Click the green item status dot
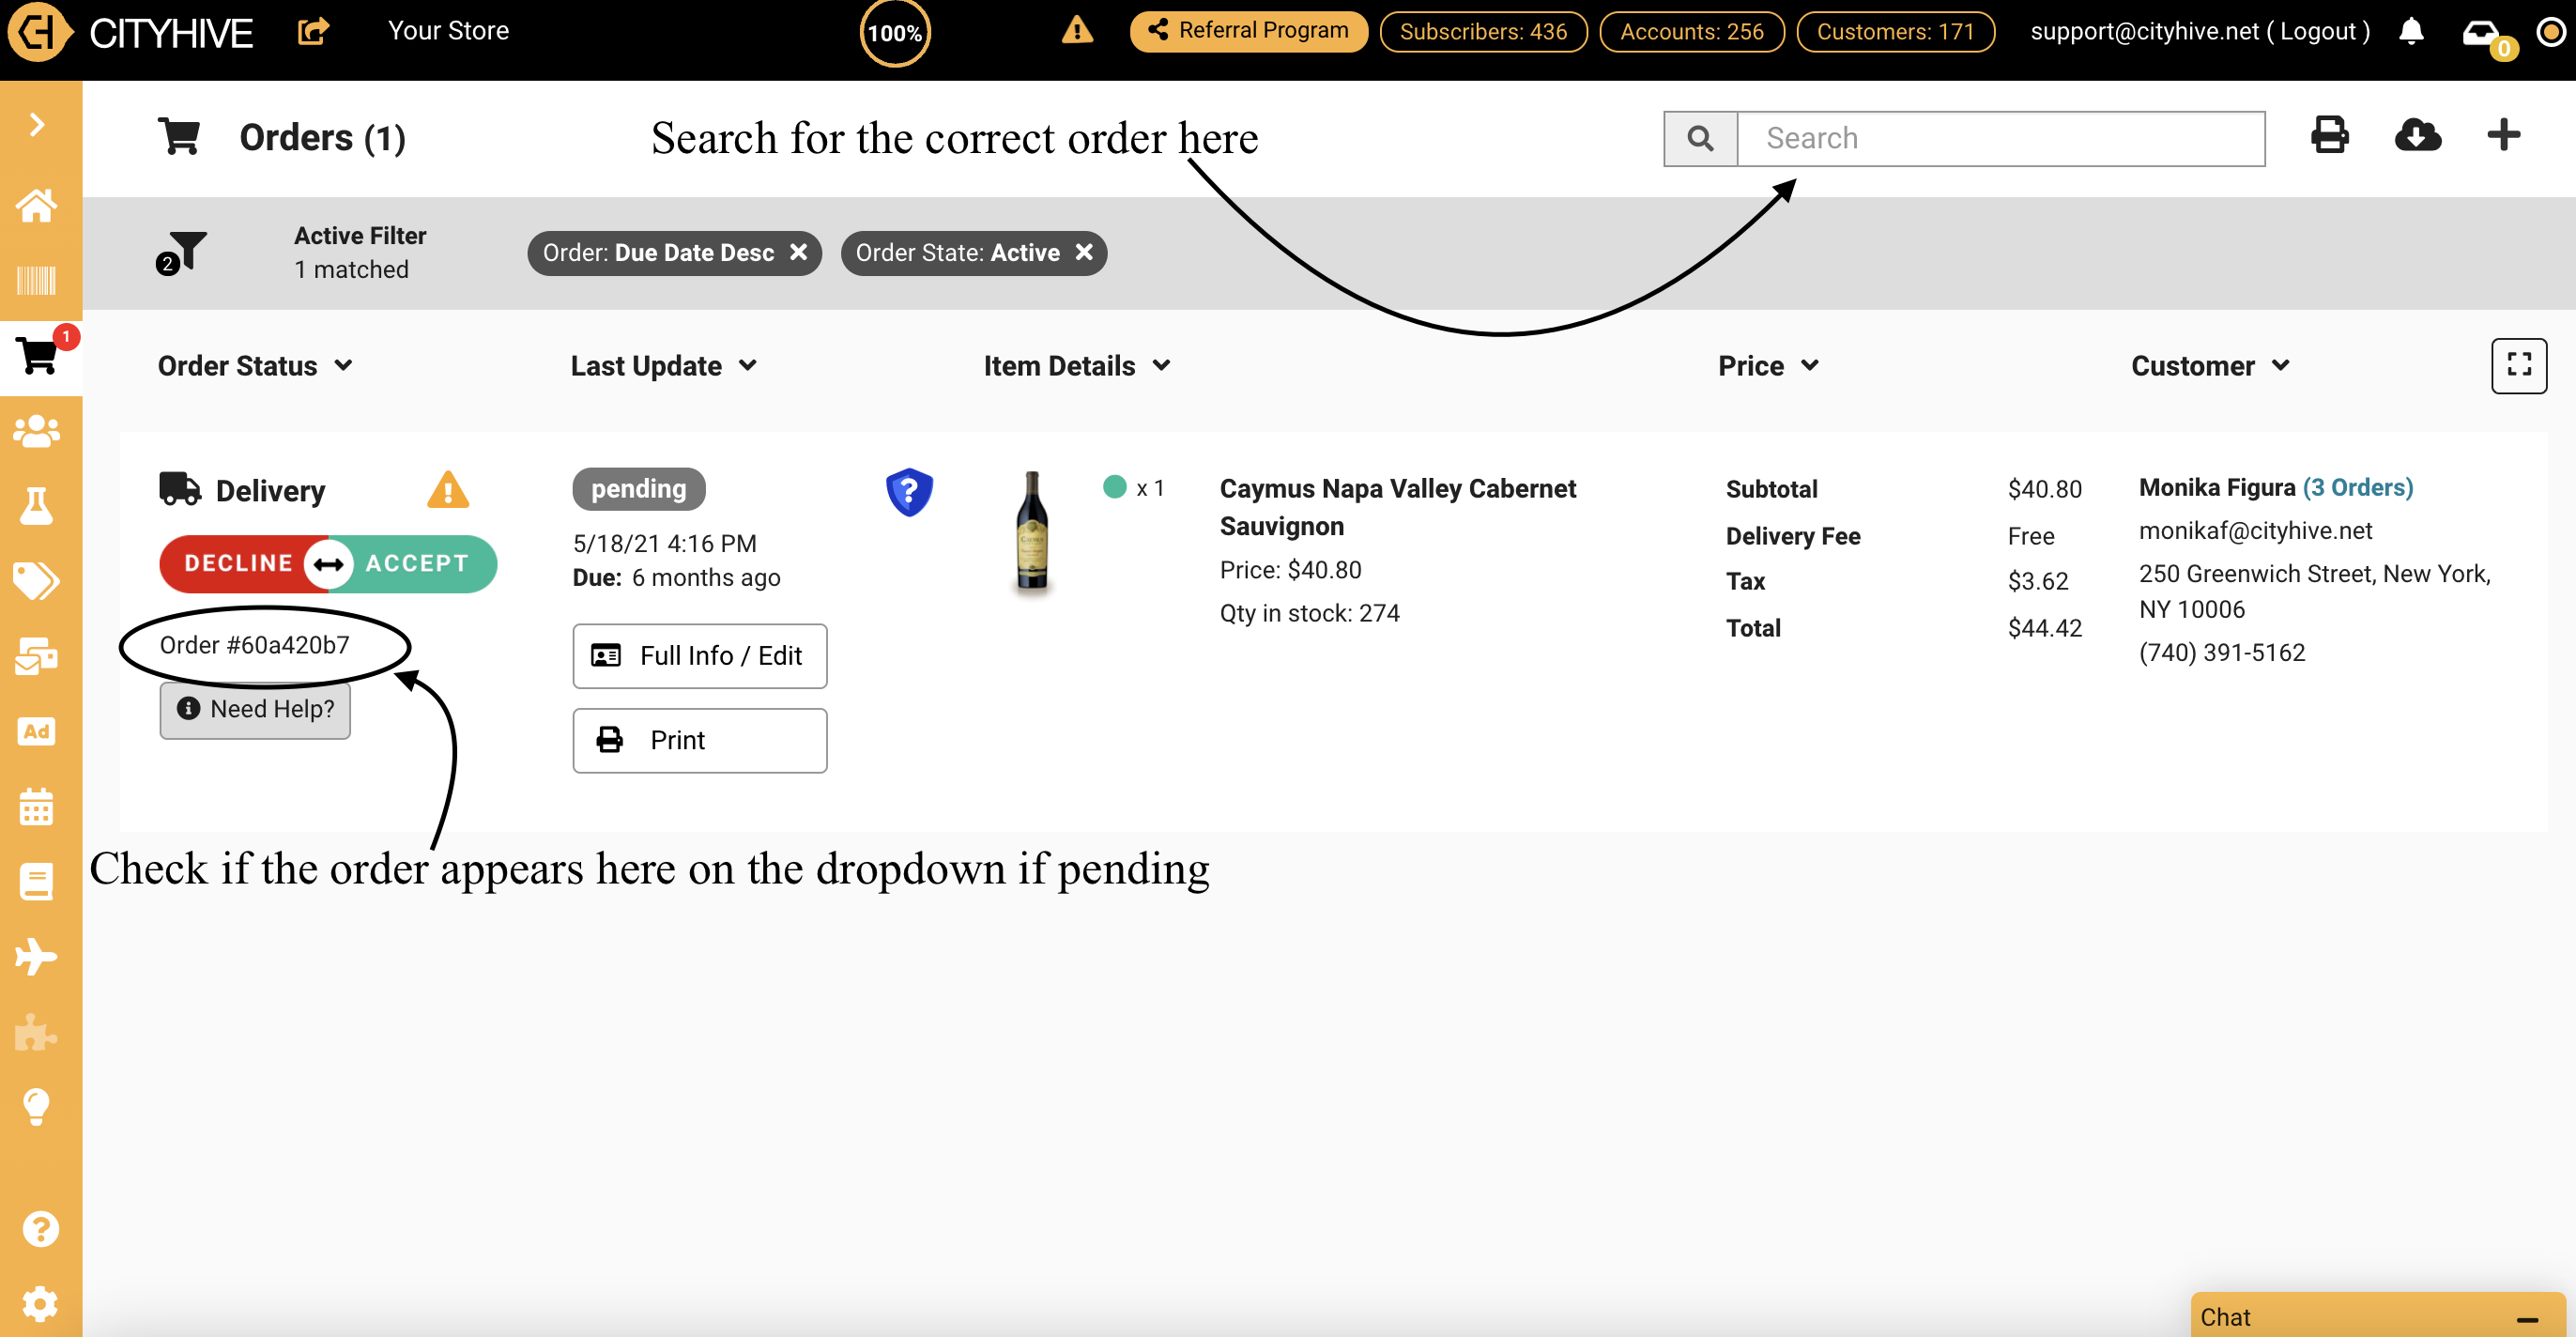2576x1337 pixels. (1114, 487)
